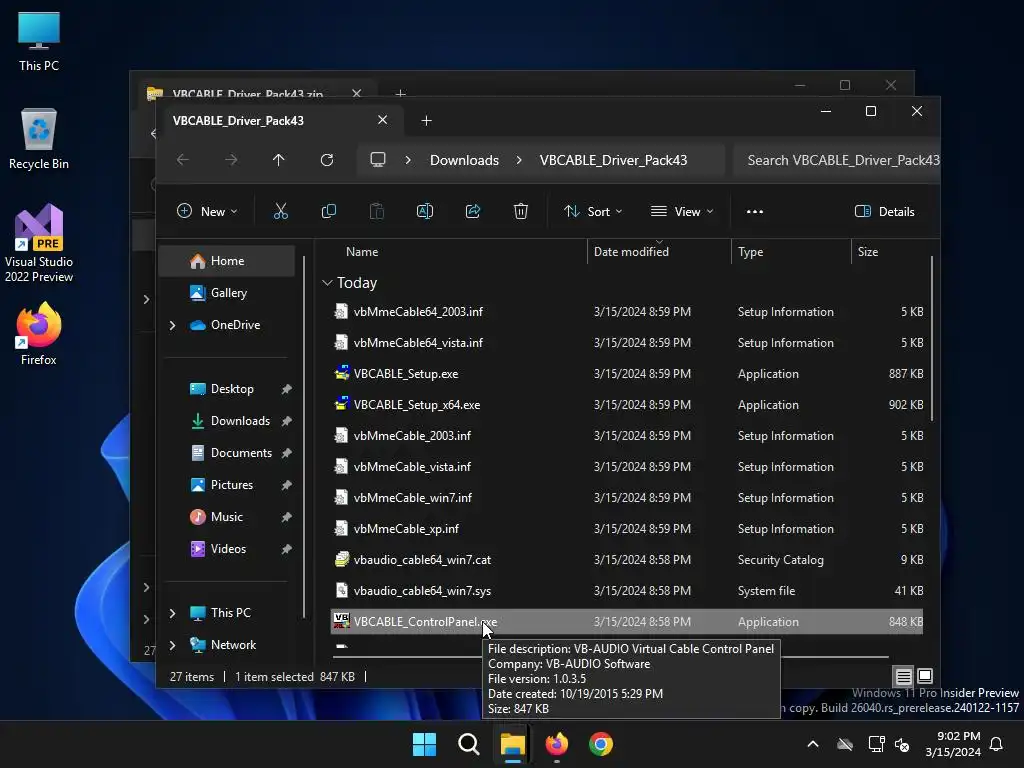
Task: Click the Forward navigation arrow
Action: 231,160
